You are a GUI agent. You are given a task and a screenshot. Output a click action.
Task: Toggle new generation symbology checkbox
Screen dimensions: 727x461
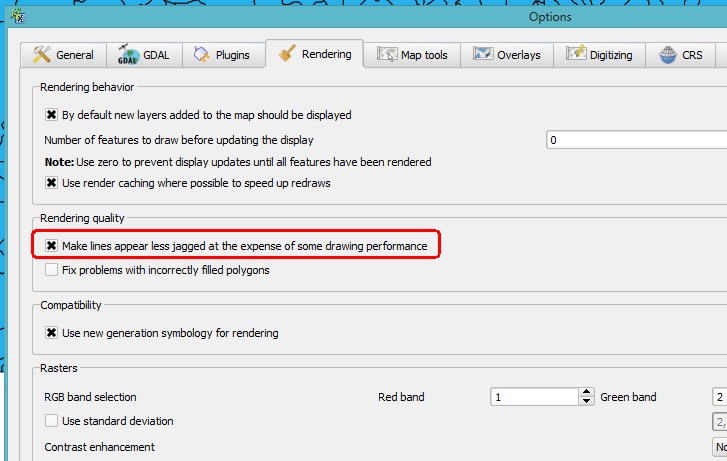(x=51, y=333)
